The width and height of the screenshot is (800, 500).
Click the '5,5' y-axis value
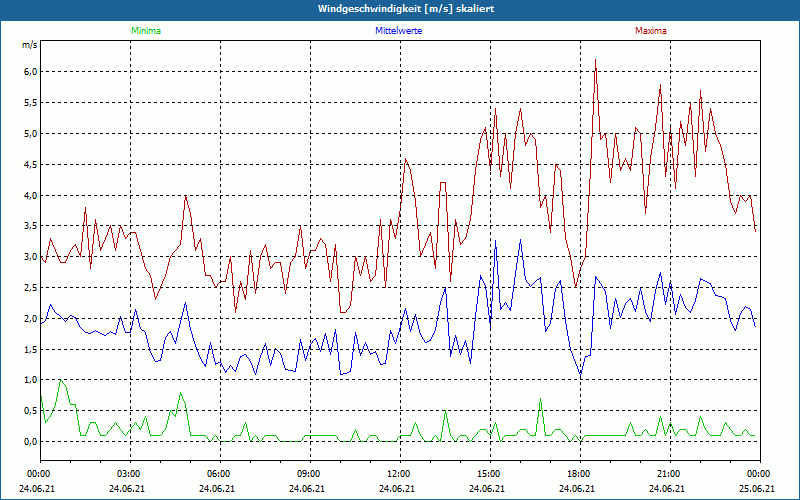tap(31, 103)
